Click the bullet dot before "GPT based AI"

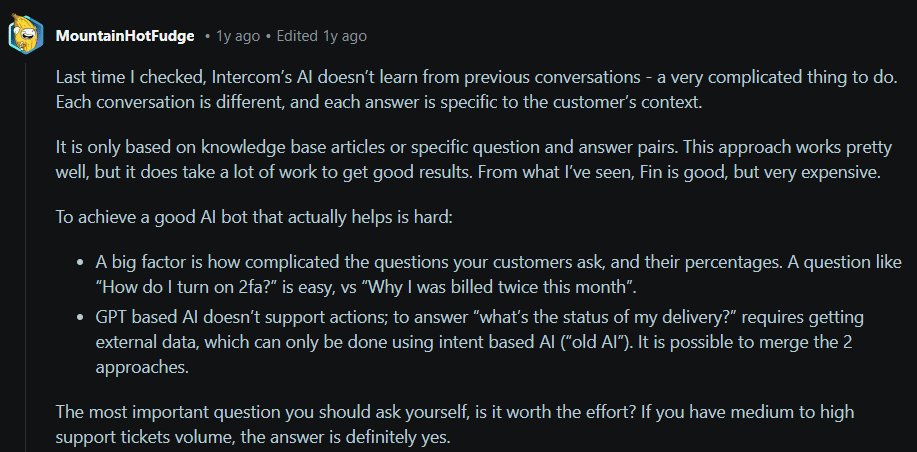tap(82, 317)
